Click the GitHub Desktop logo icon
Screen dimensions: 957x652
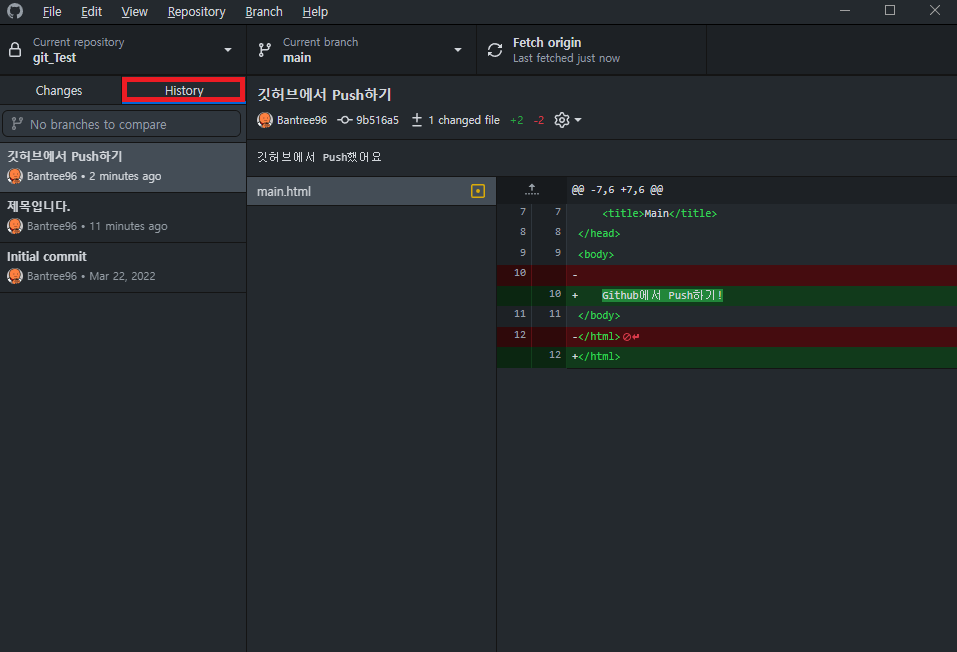coord(15,11)
